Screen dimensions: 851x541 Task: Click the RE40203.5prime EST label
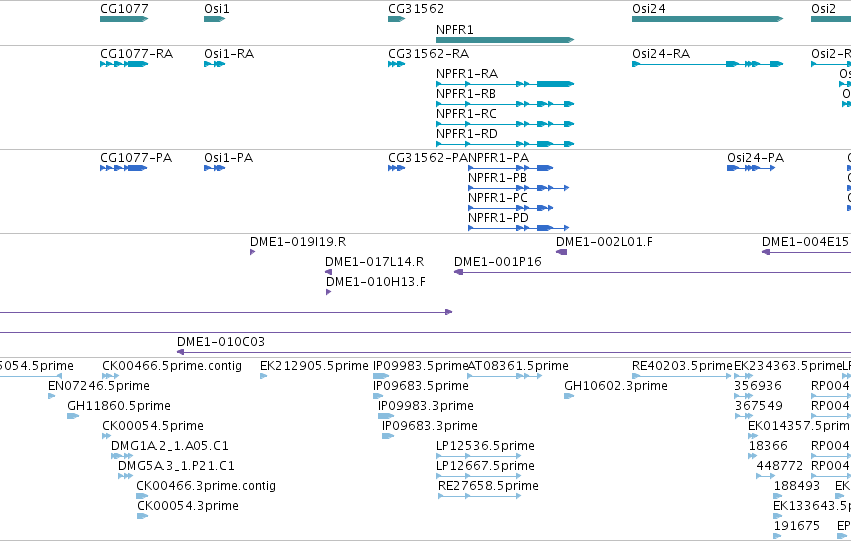coord(682,366)
